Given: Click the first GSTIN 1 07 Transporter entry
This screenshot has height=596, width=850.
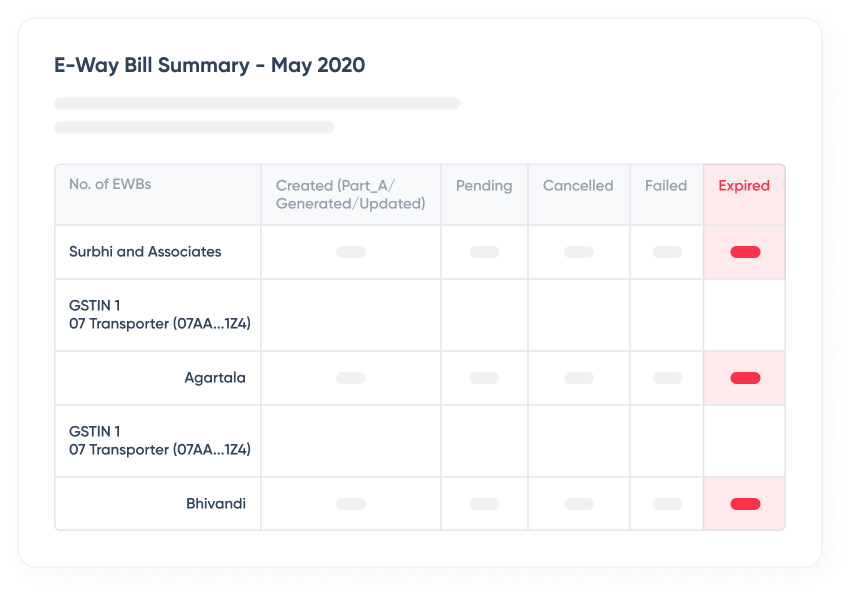Looking at the screenshot, I should 160,315.
